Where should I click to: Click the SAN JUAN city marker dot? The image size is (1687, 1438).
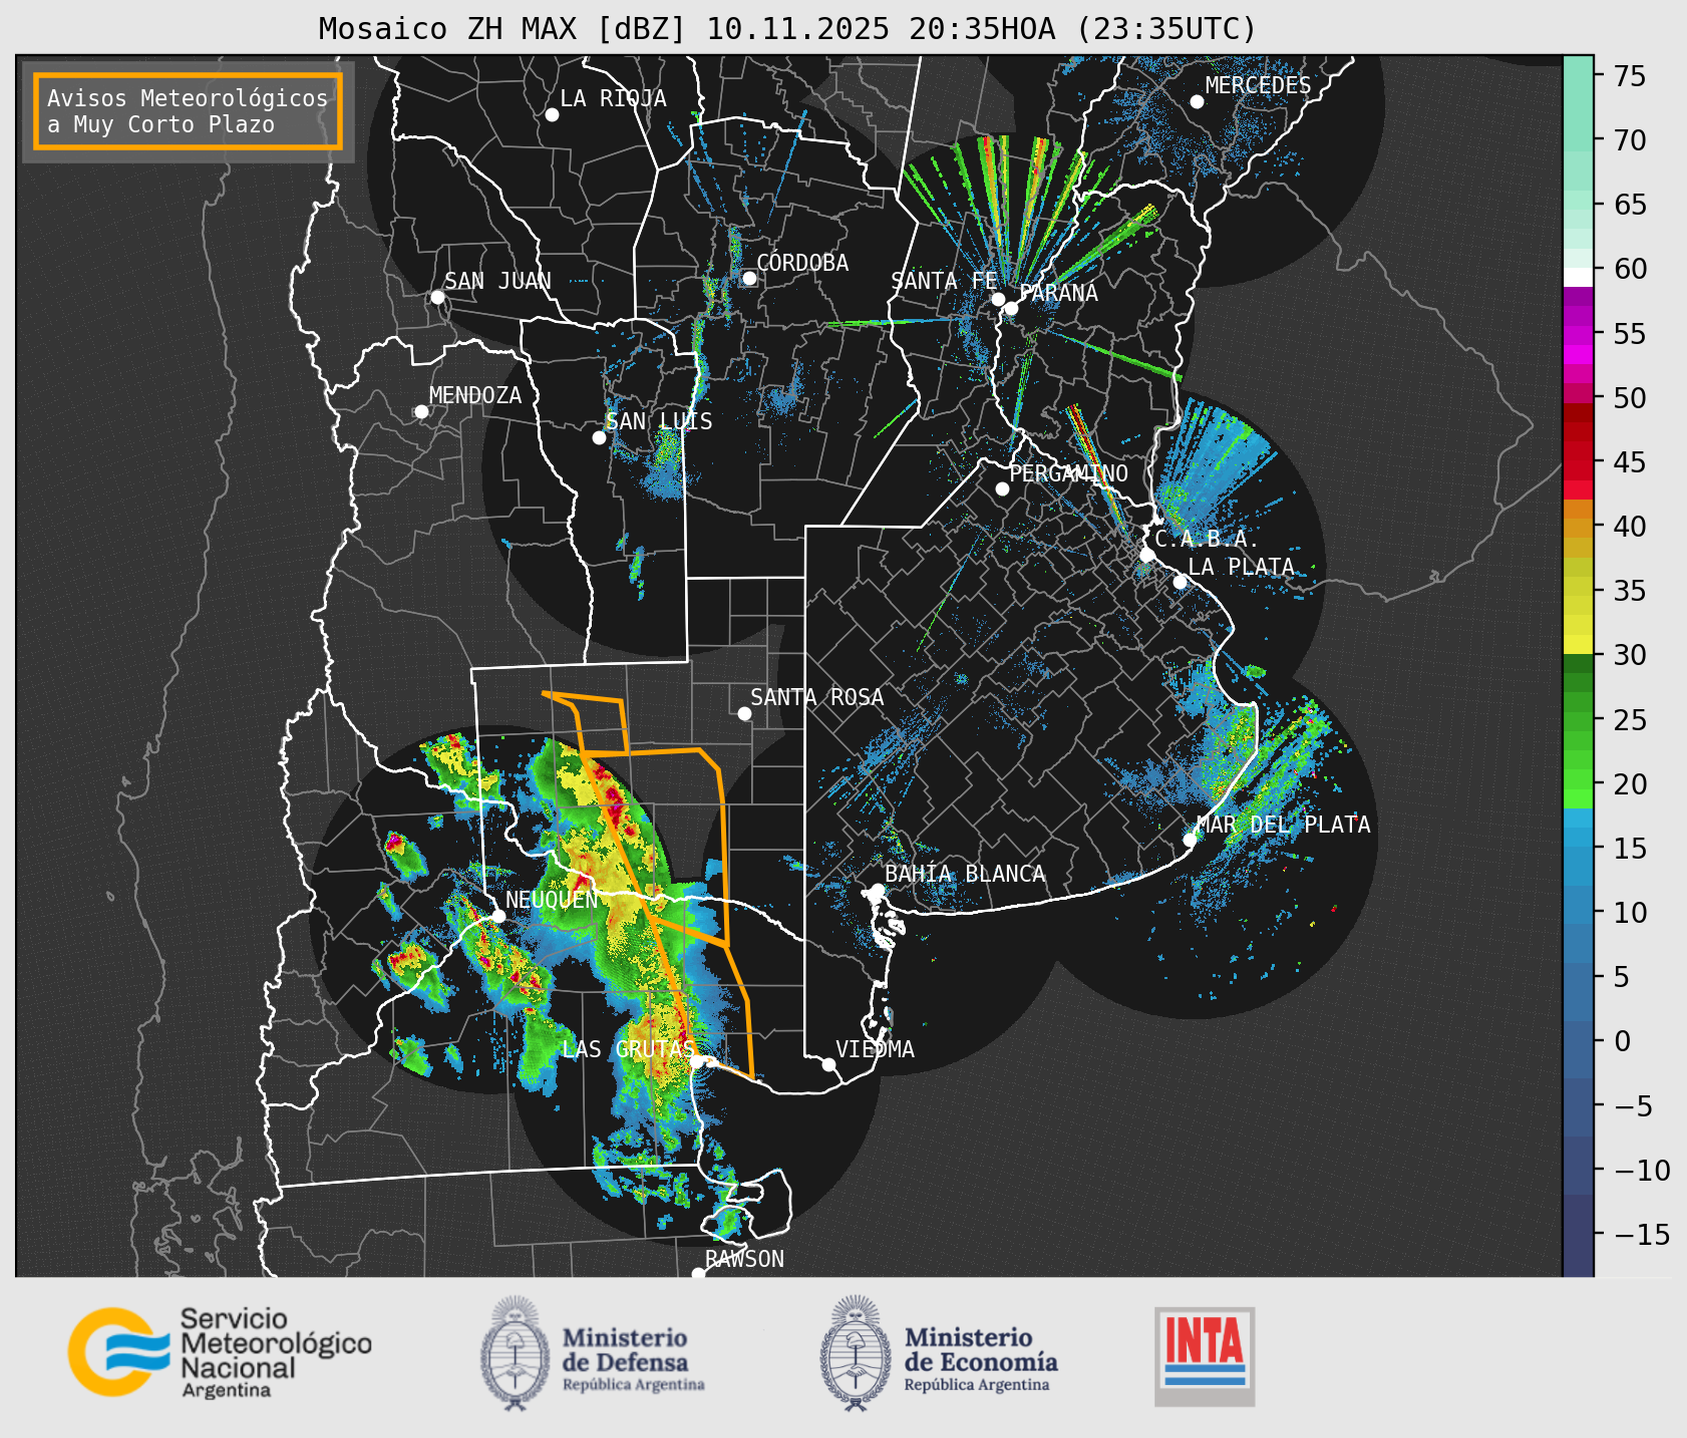point(437,297)
